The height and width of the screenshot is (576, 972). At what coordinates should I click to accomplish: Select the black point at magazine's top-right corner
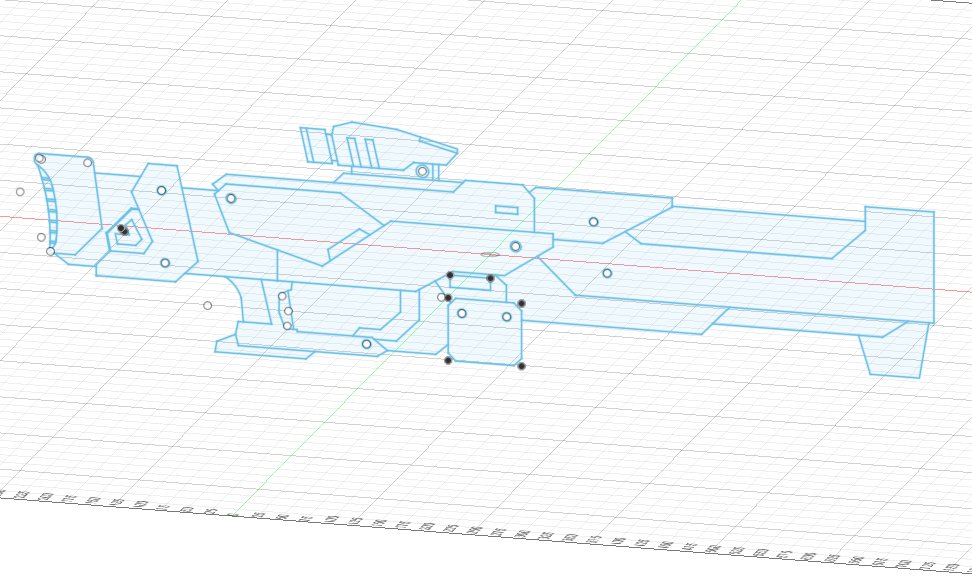[x=521, y=303]
